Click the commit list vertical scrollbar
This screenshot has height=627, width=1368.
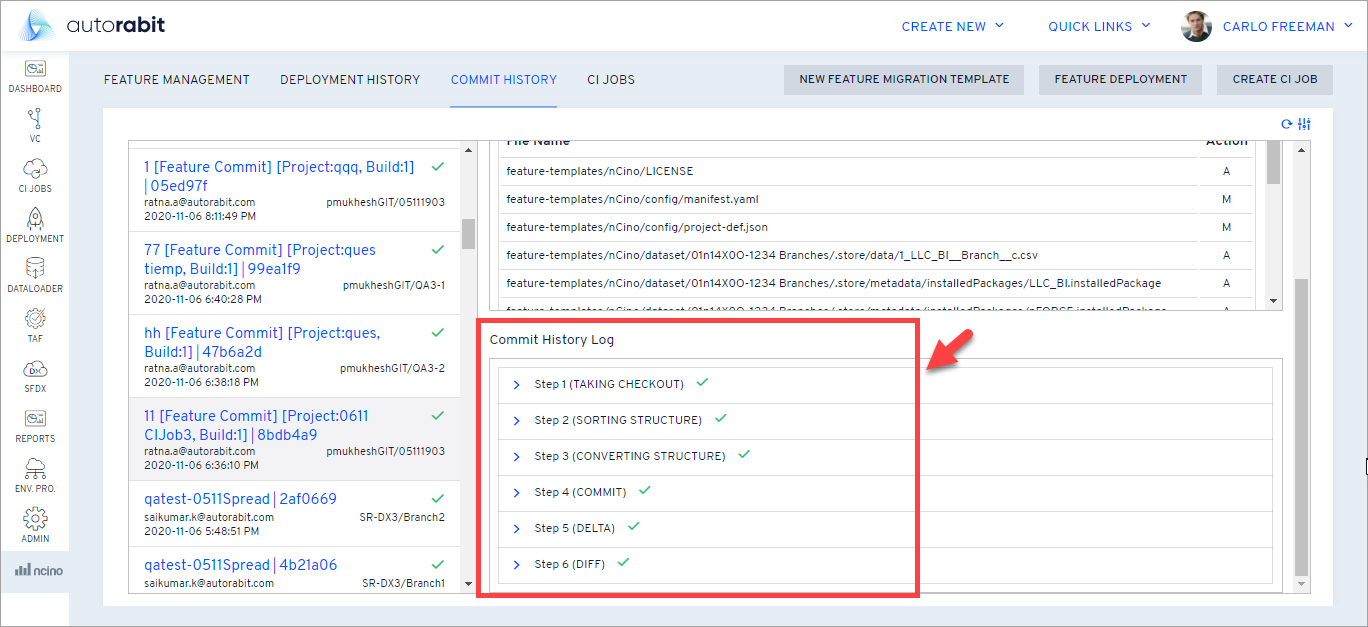[468, 233]
